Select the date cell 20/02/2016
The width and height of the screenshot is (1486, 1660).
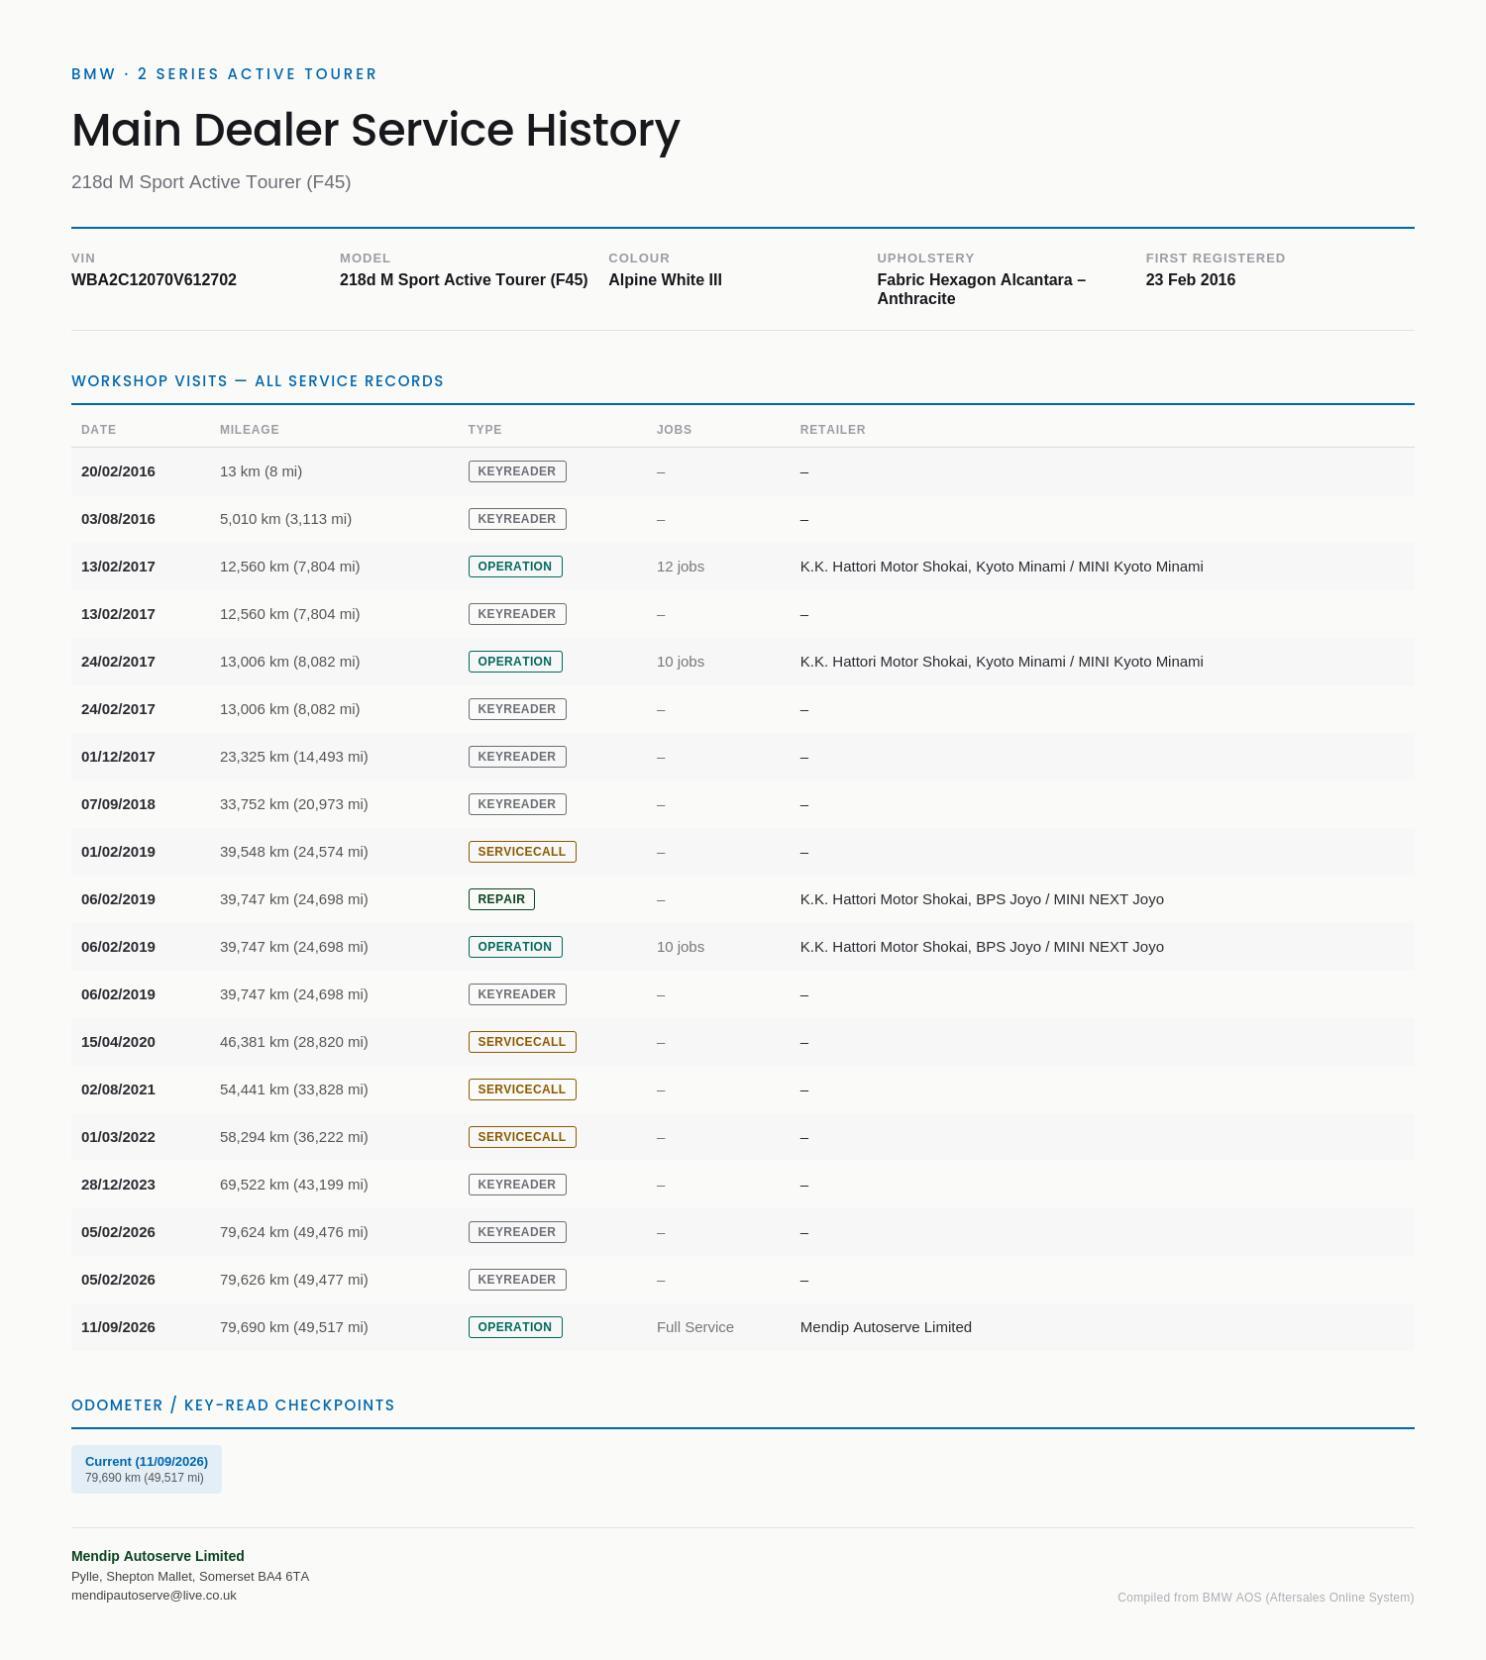click(x=118, y=471)
